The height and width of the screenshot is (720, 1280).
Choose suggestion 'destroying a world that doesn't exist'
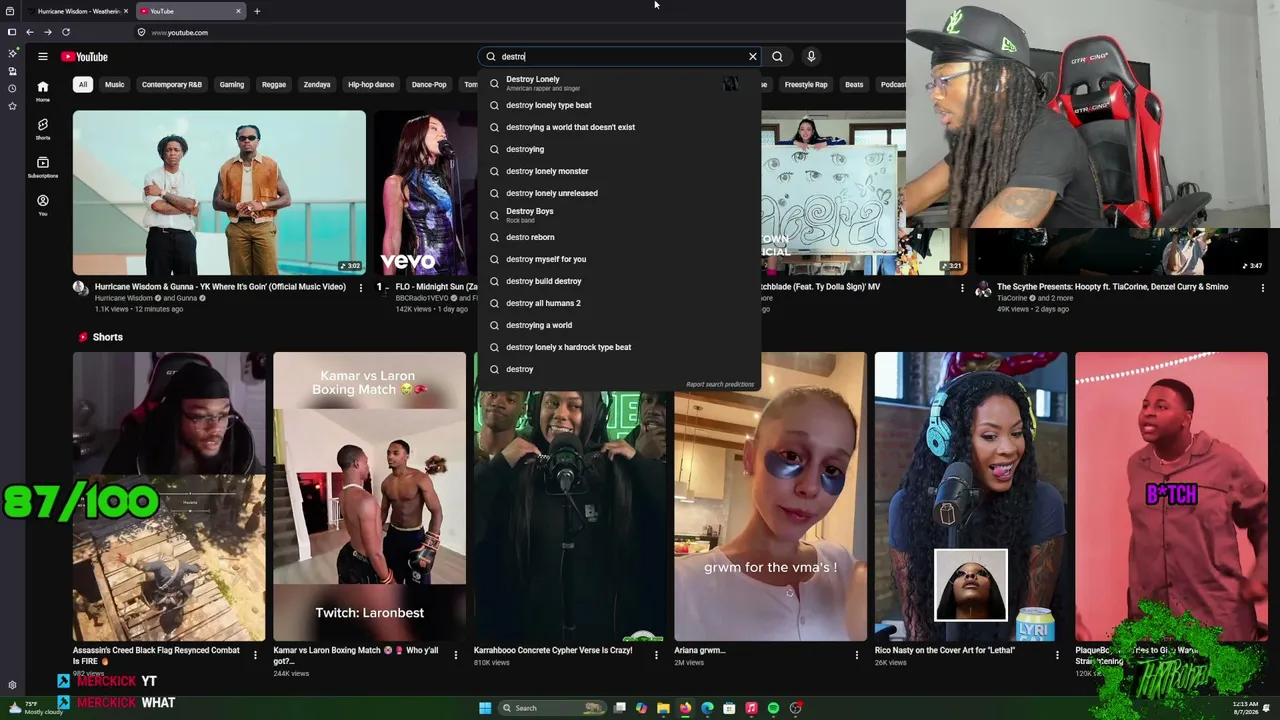tap(619, 127)
